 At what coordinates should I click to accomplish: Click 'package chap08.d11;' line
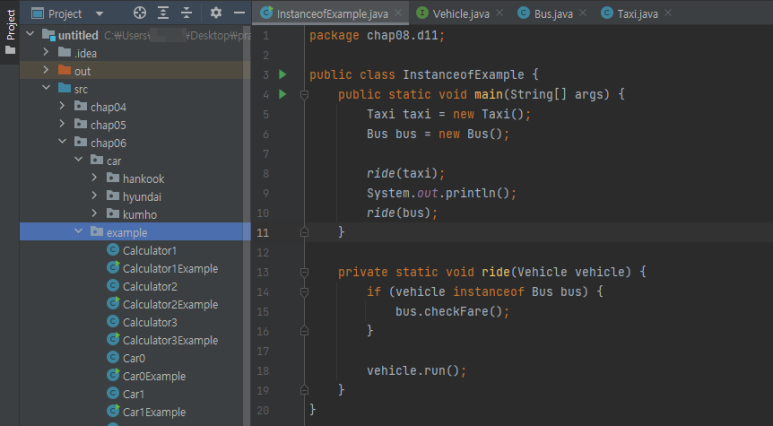[x=377, y=36]
